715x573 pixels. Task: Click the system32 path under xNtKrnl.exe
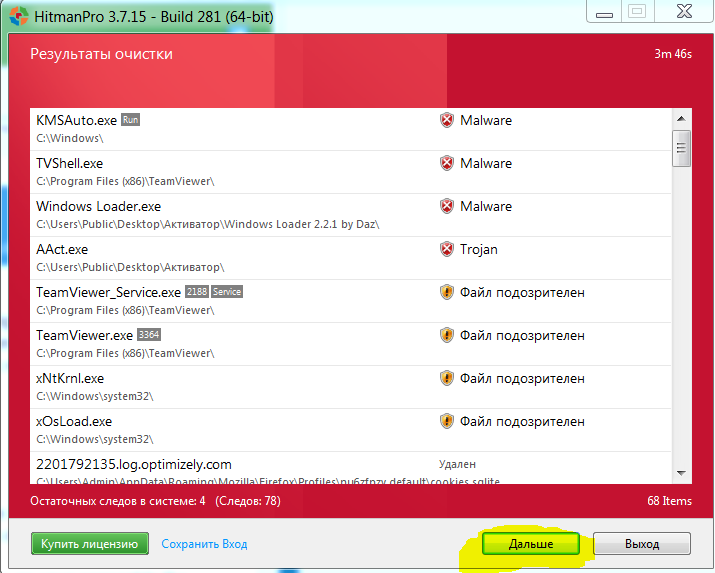95,396
